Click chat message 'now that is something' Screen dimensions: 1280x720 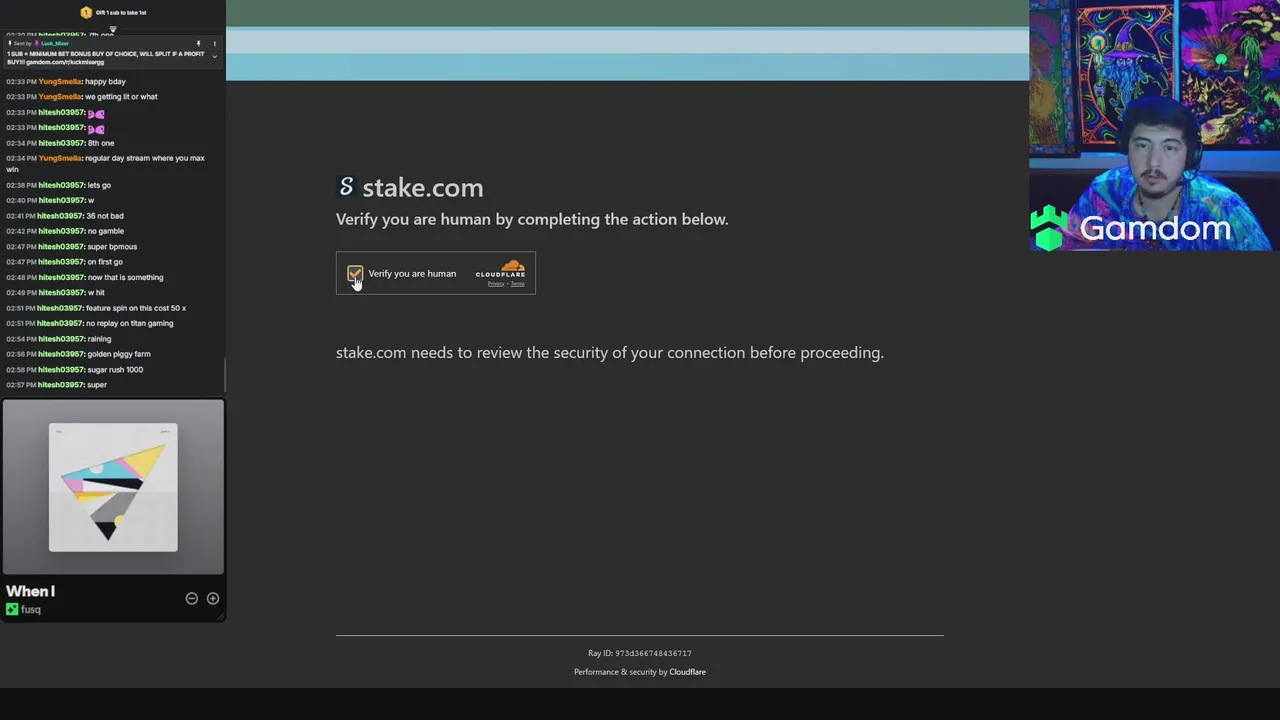click(125, 277)
